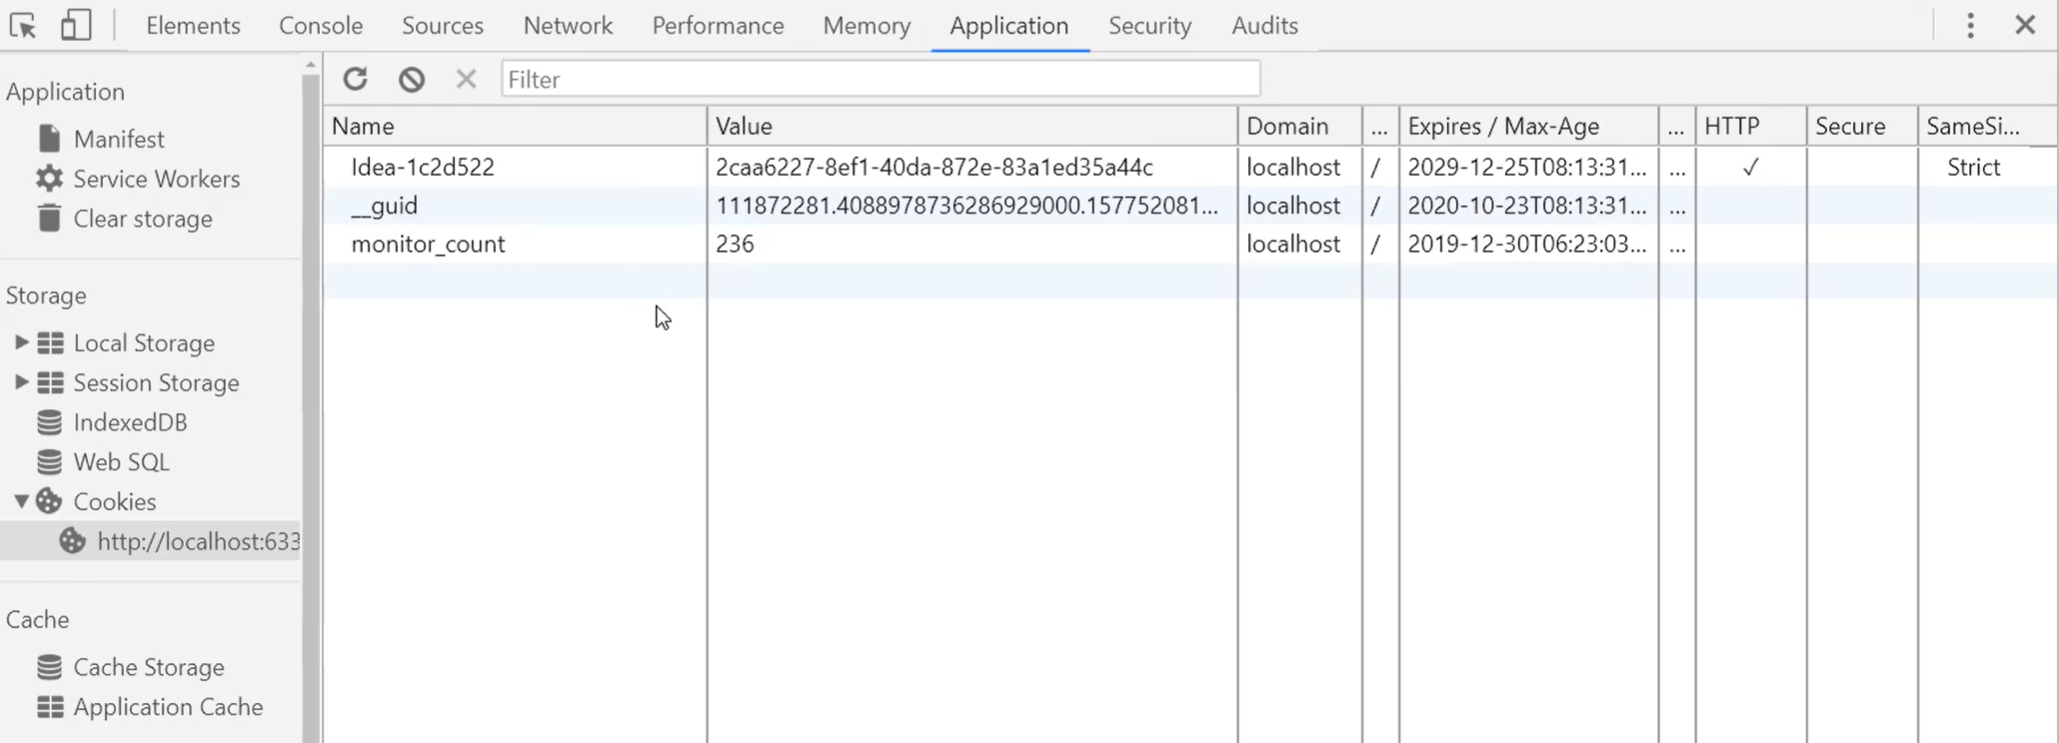Click the clear all cookies icon
2059x743 pixels.
click(411, 78)
